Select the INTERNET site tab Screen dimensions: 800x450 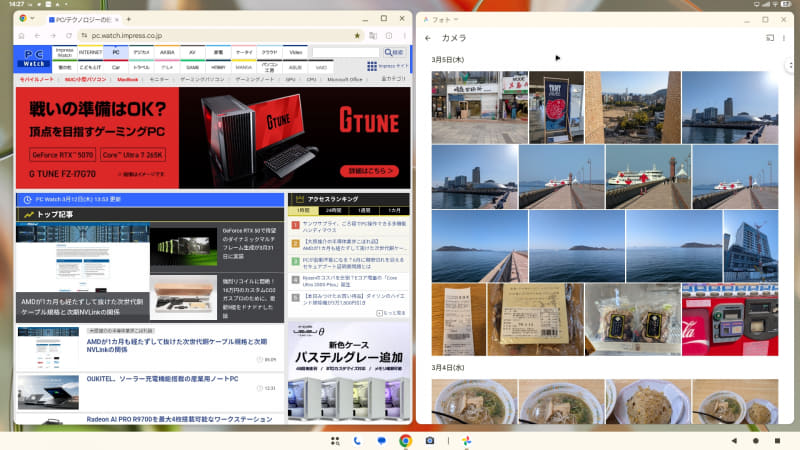pos(90,53)
